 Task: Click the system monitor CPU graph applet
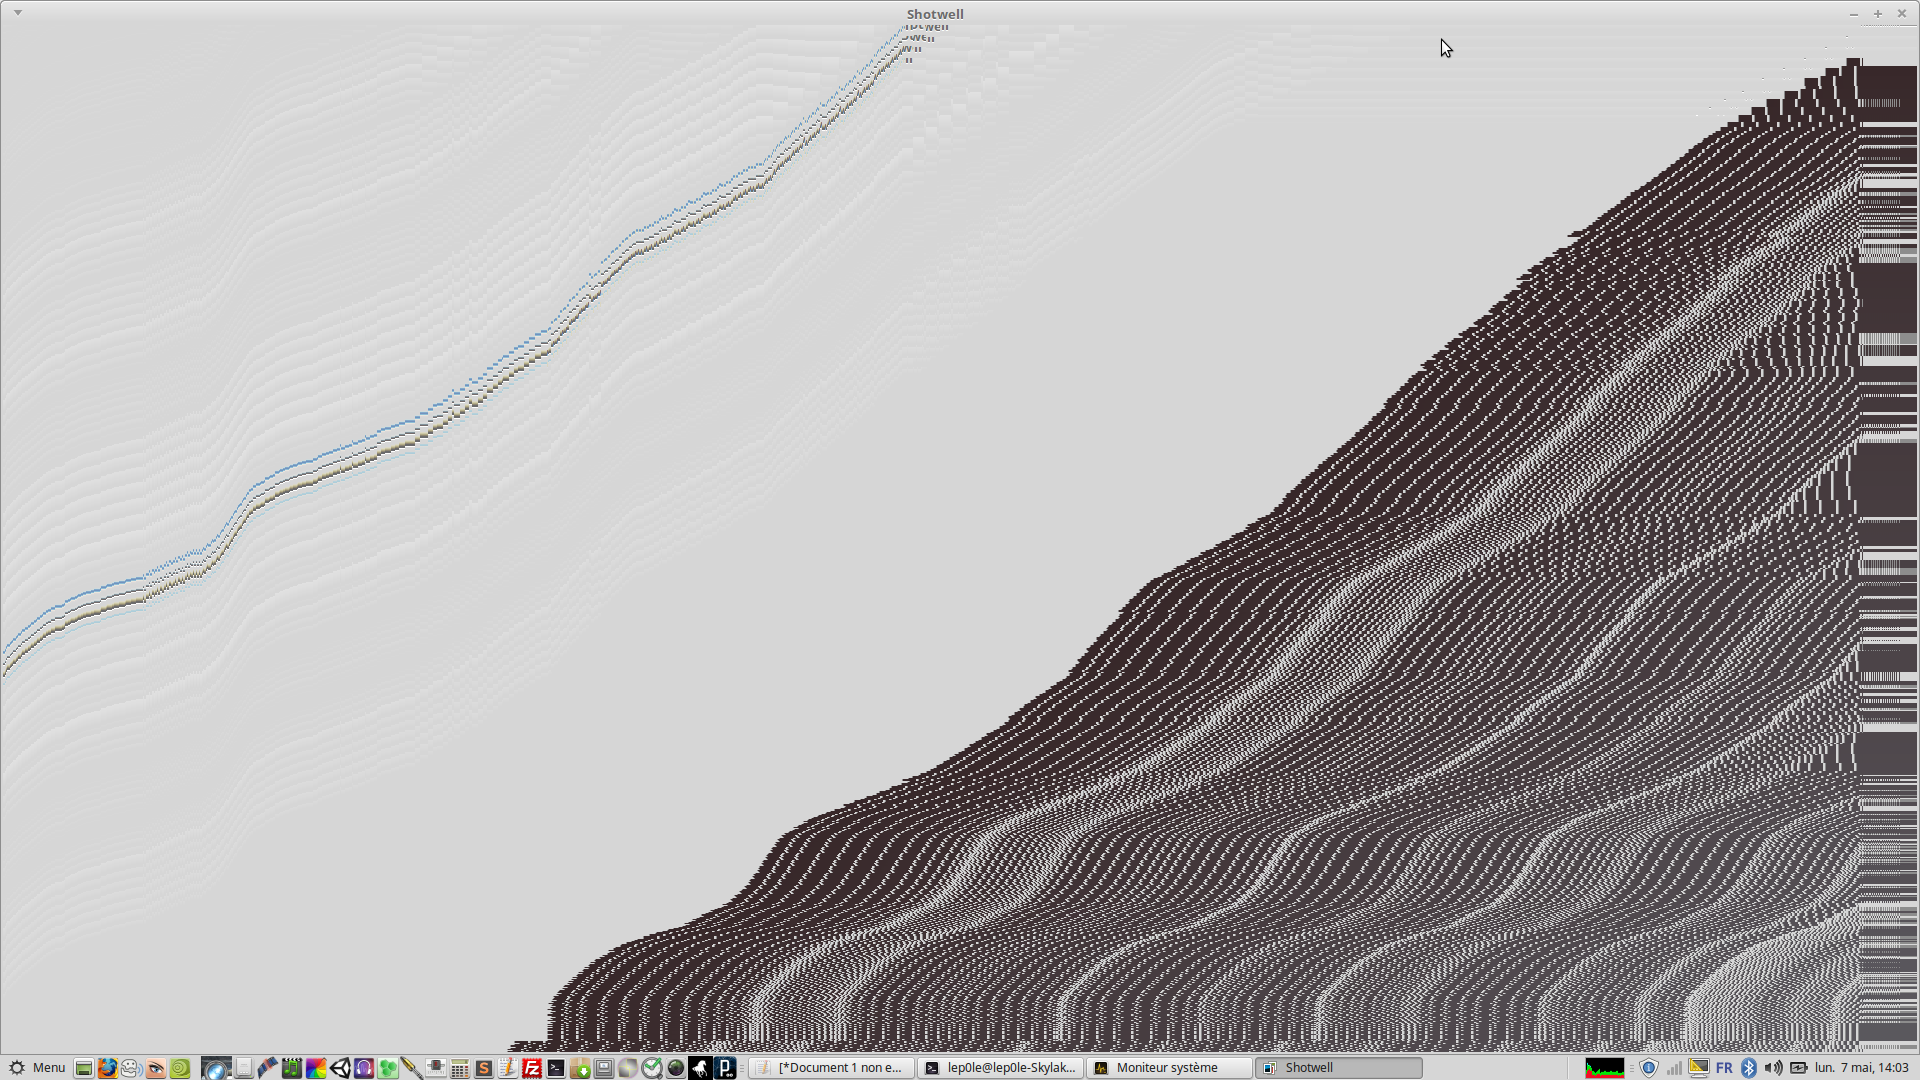click(1604, 1068)
